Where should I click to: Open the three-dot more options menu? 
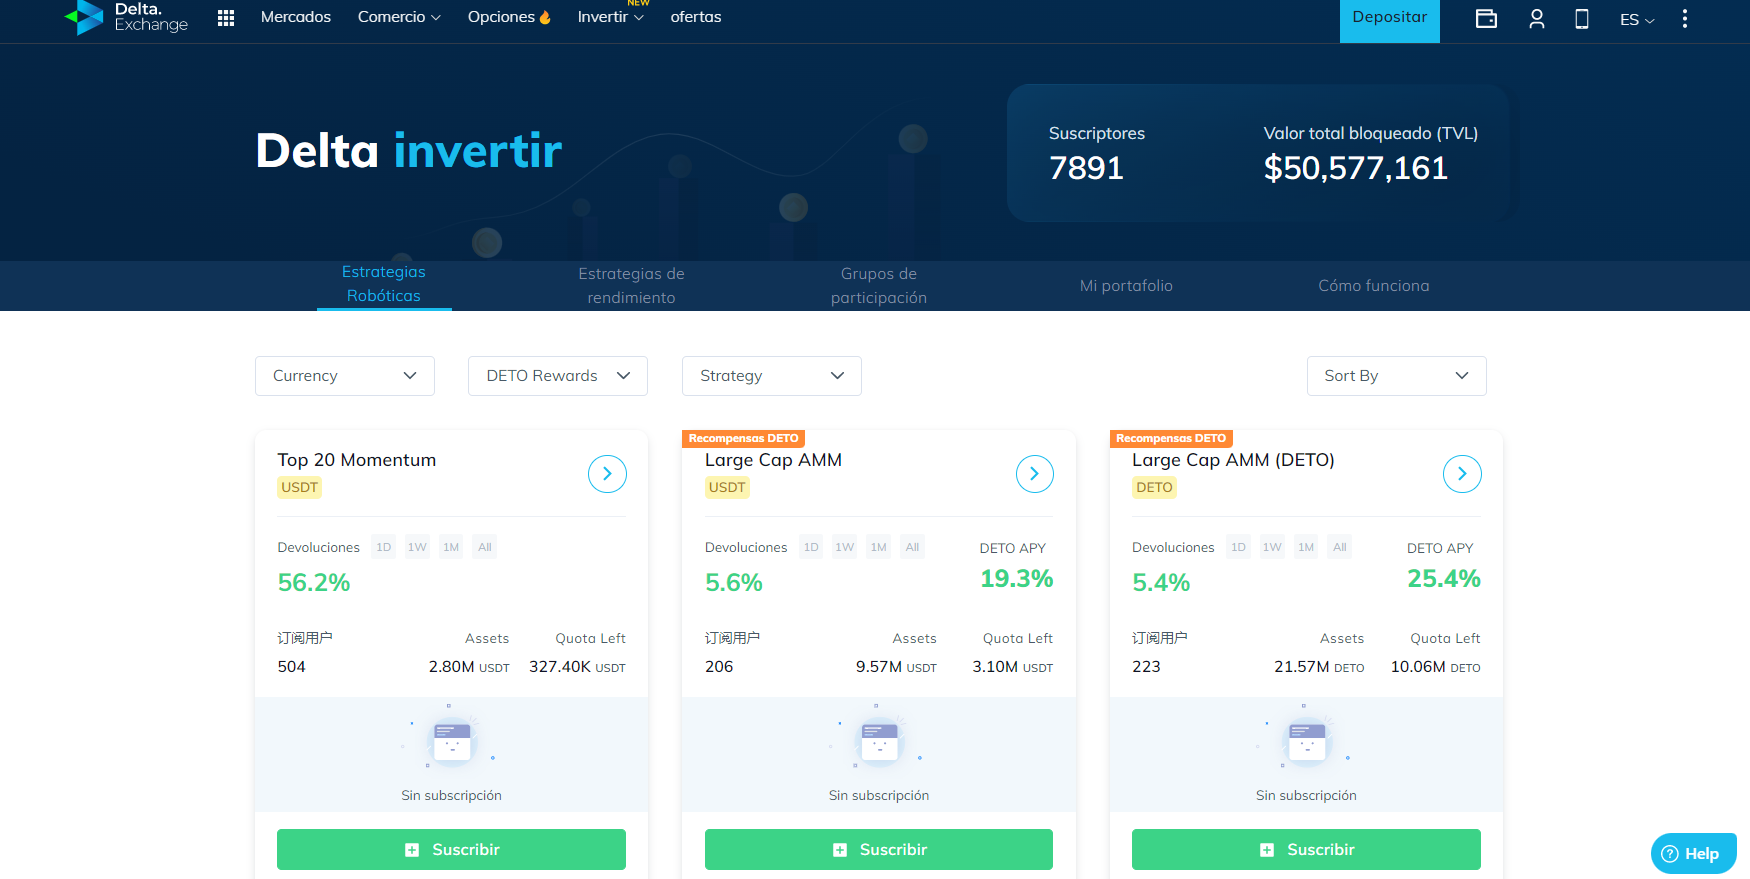[x=1685, y=18]
